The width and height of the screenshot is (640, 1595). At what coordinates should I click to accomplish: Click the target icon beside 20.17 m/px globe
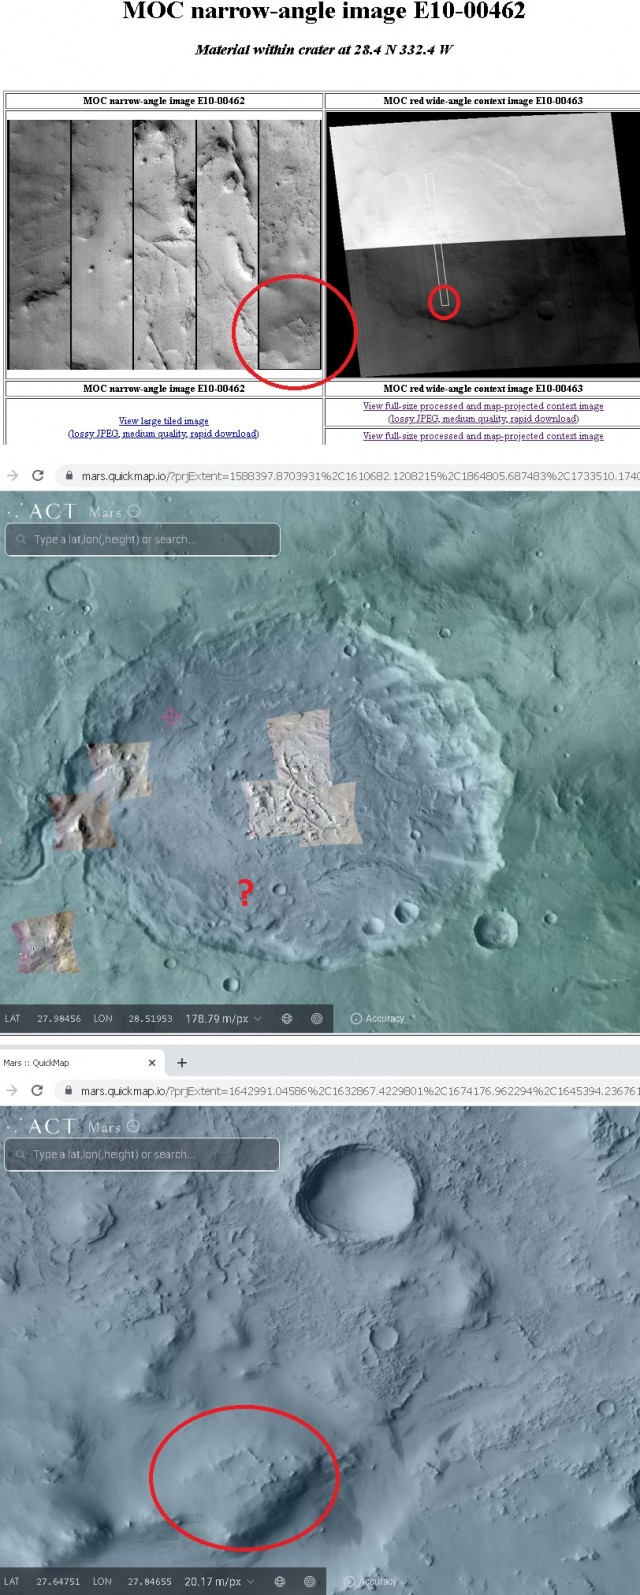tap(310, 1582)
